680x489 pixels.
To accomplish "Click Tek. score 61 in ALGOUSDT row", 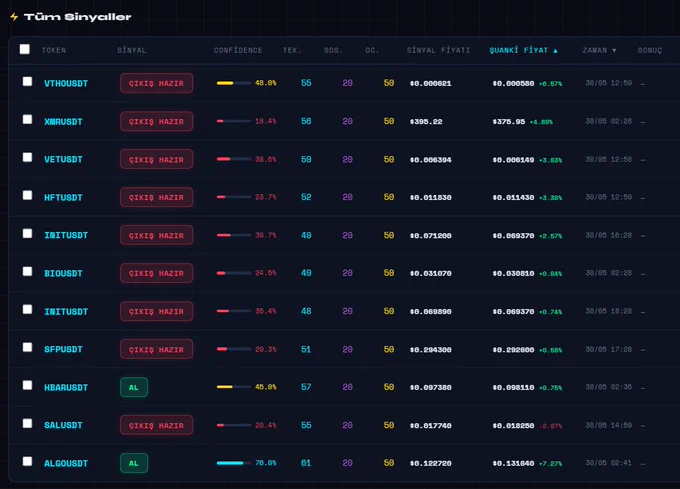I will tap(306, 463).
